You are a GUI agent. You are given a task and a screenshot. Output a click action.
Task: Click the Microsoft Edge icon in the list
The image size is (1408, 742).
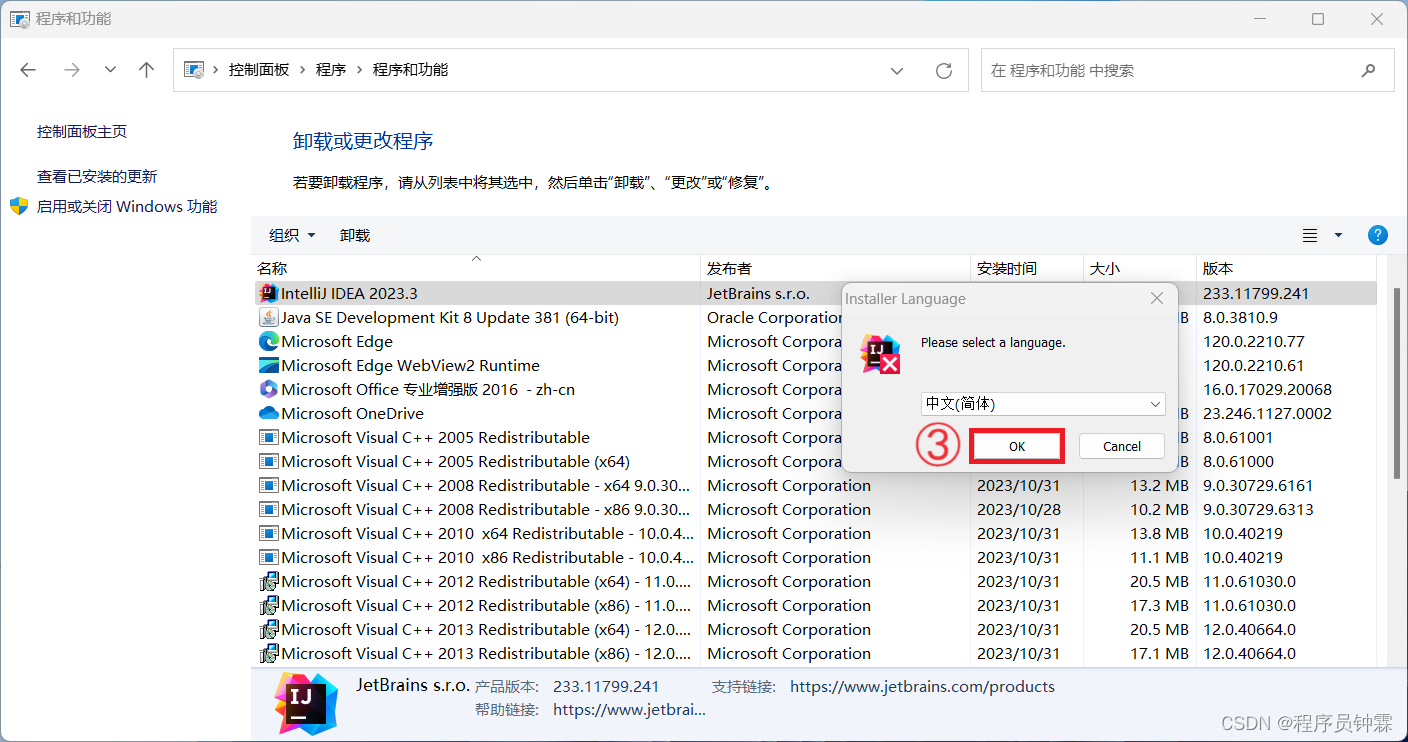tap(268, 341)
